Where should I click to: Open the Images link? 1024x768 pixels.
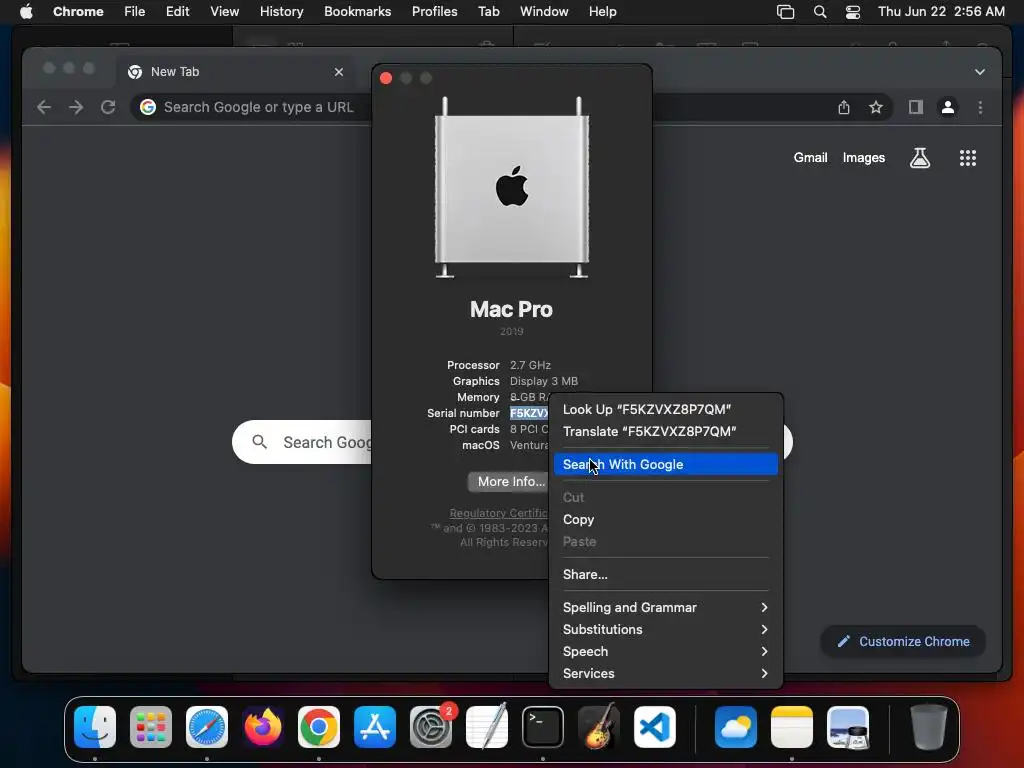point(863,157)
